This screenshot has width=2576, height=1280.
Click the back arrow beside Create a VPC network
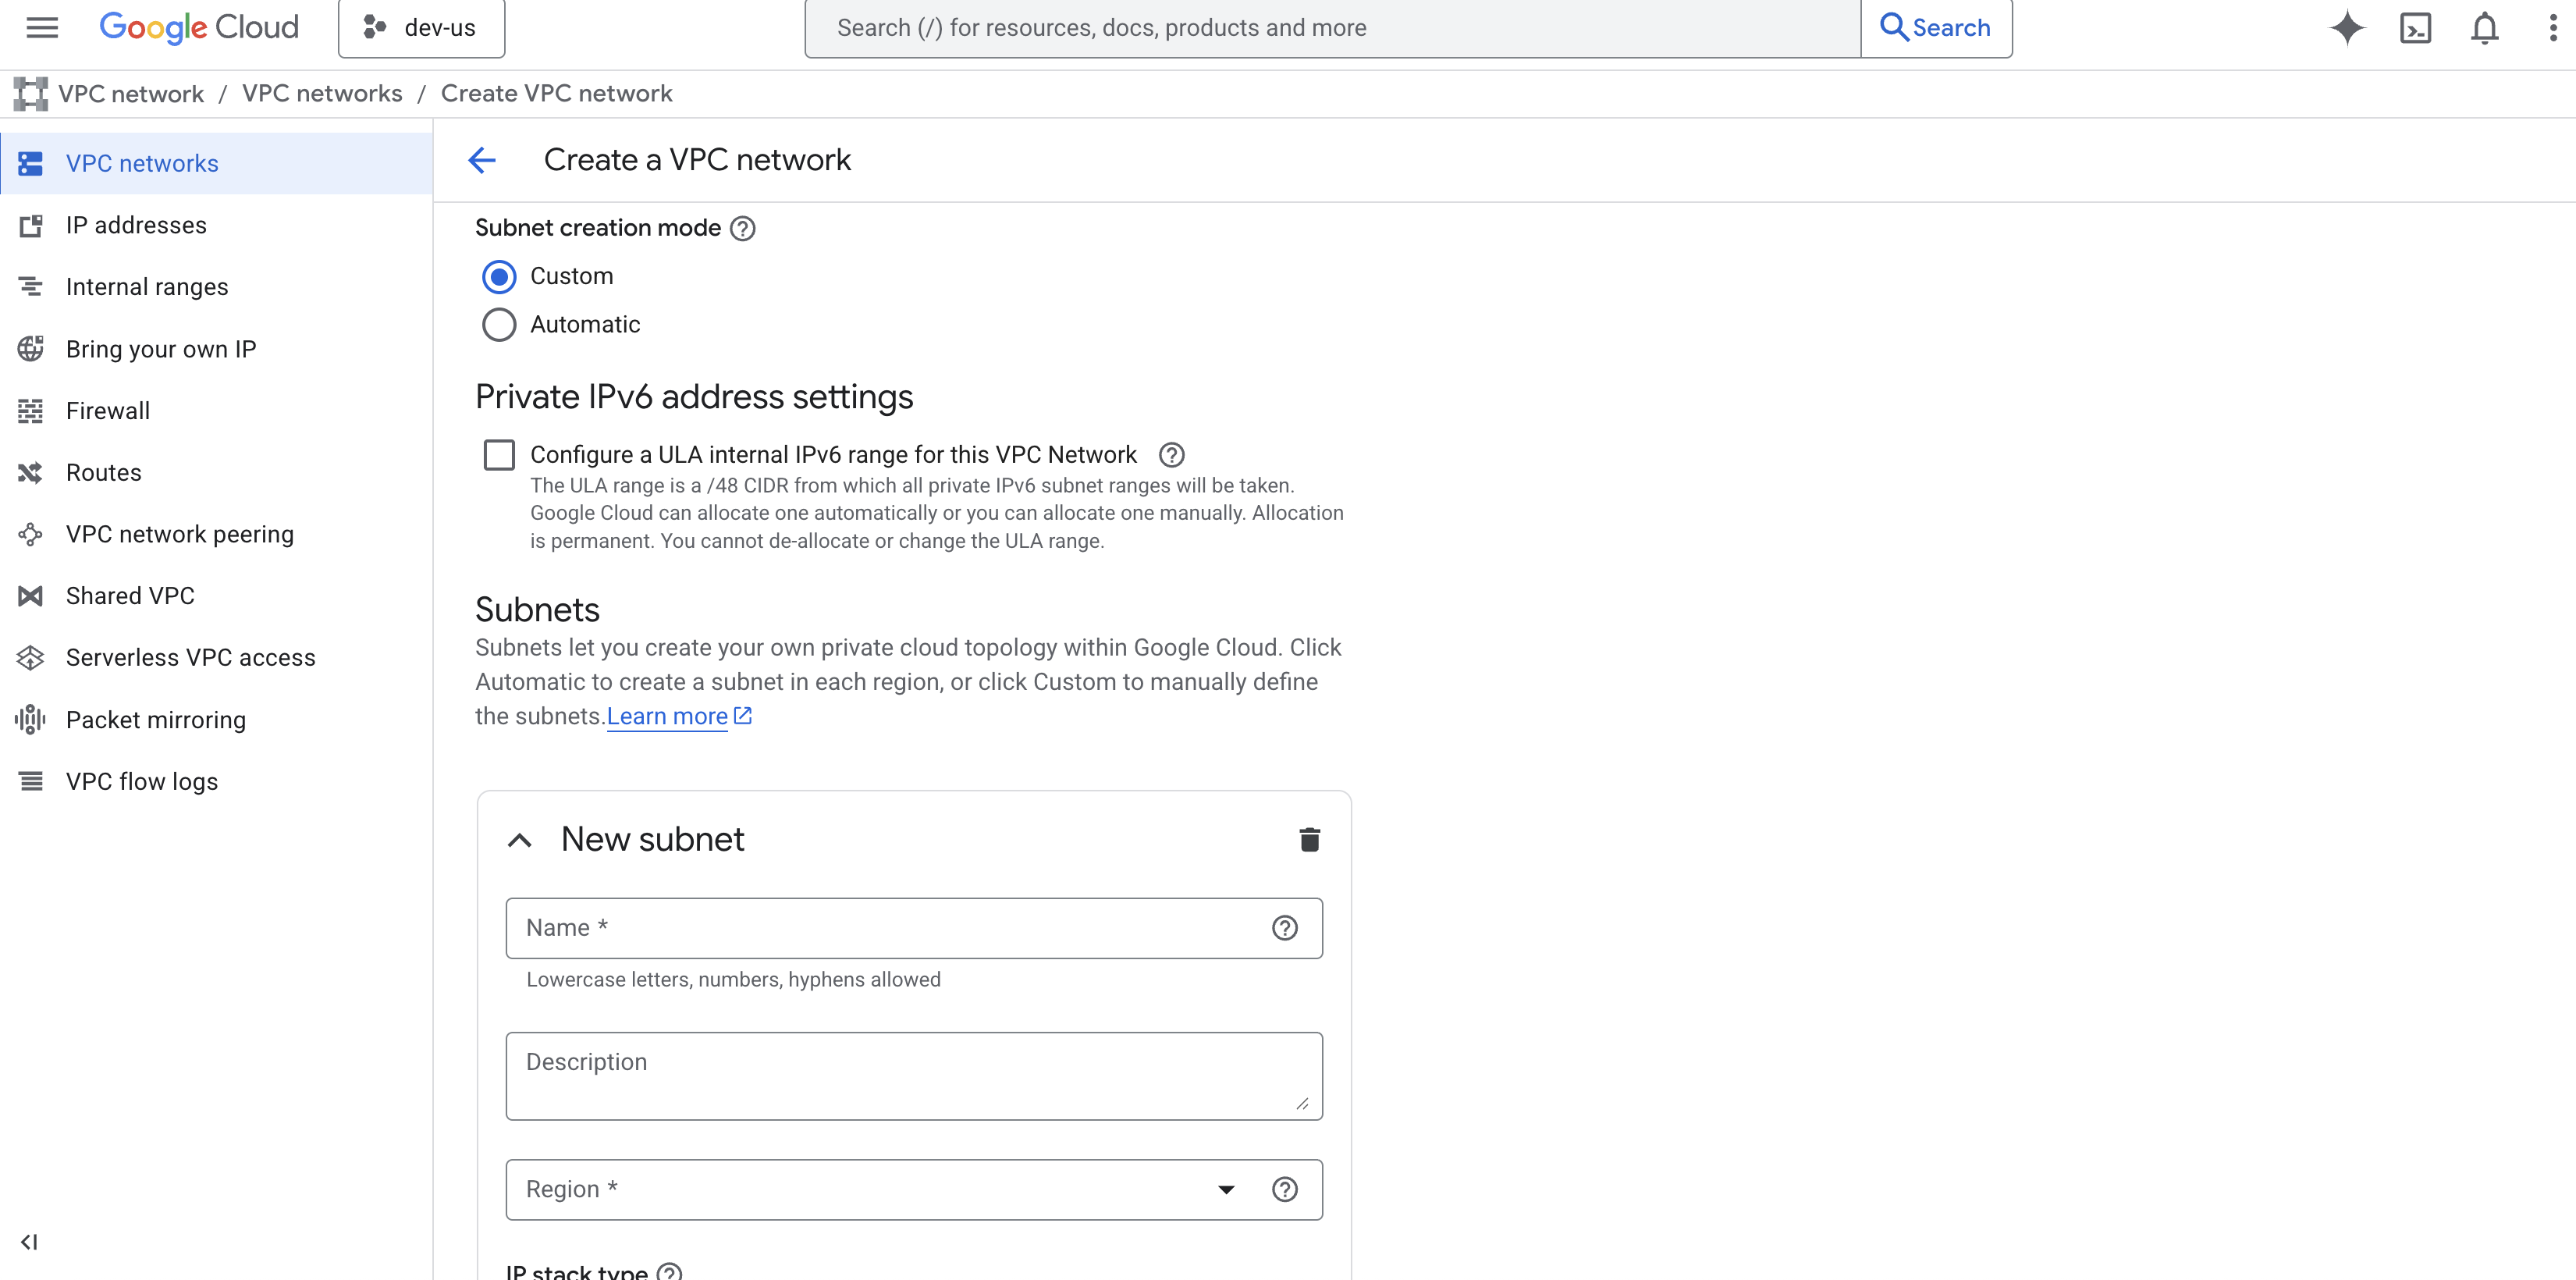pyautogui.click(x=482, y=160)
